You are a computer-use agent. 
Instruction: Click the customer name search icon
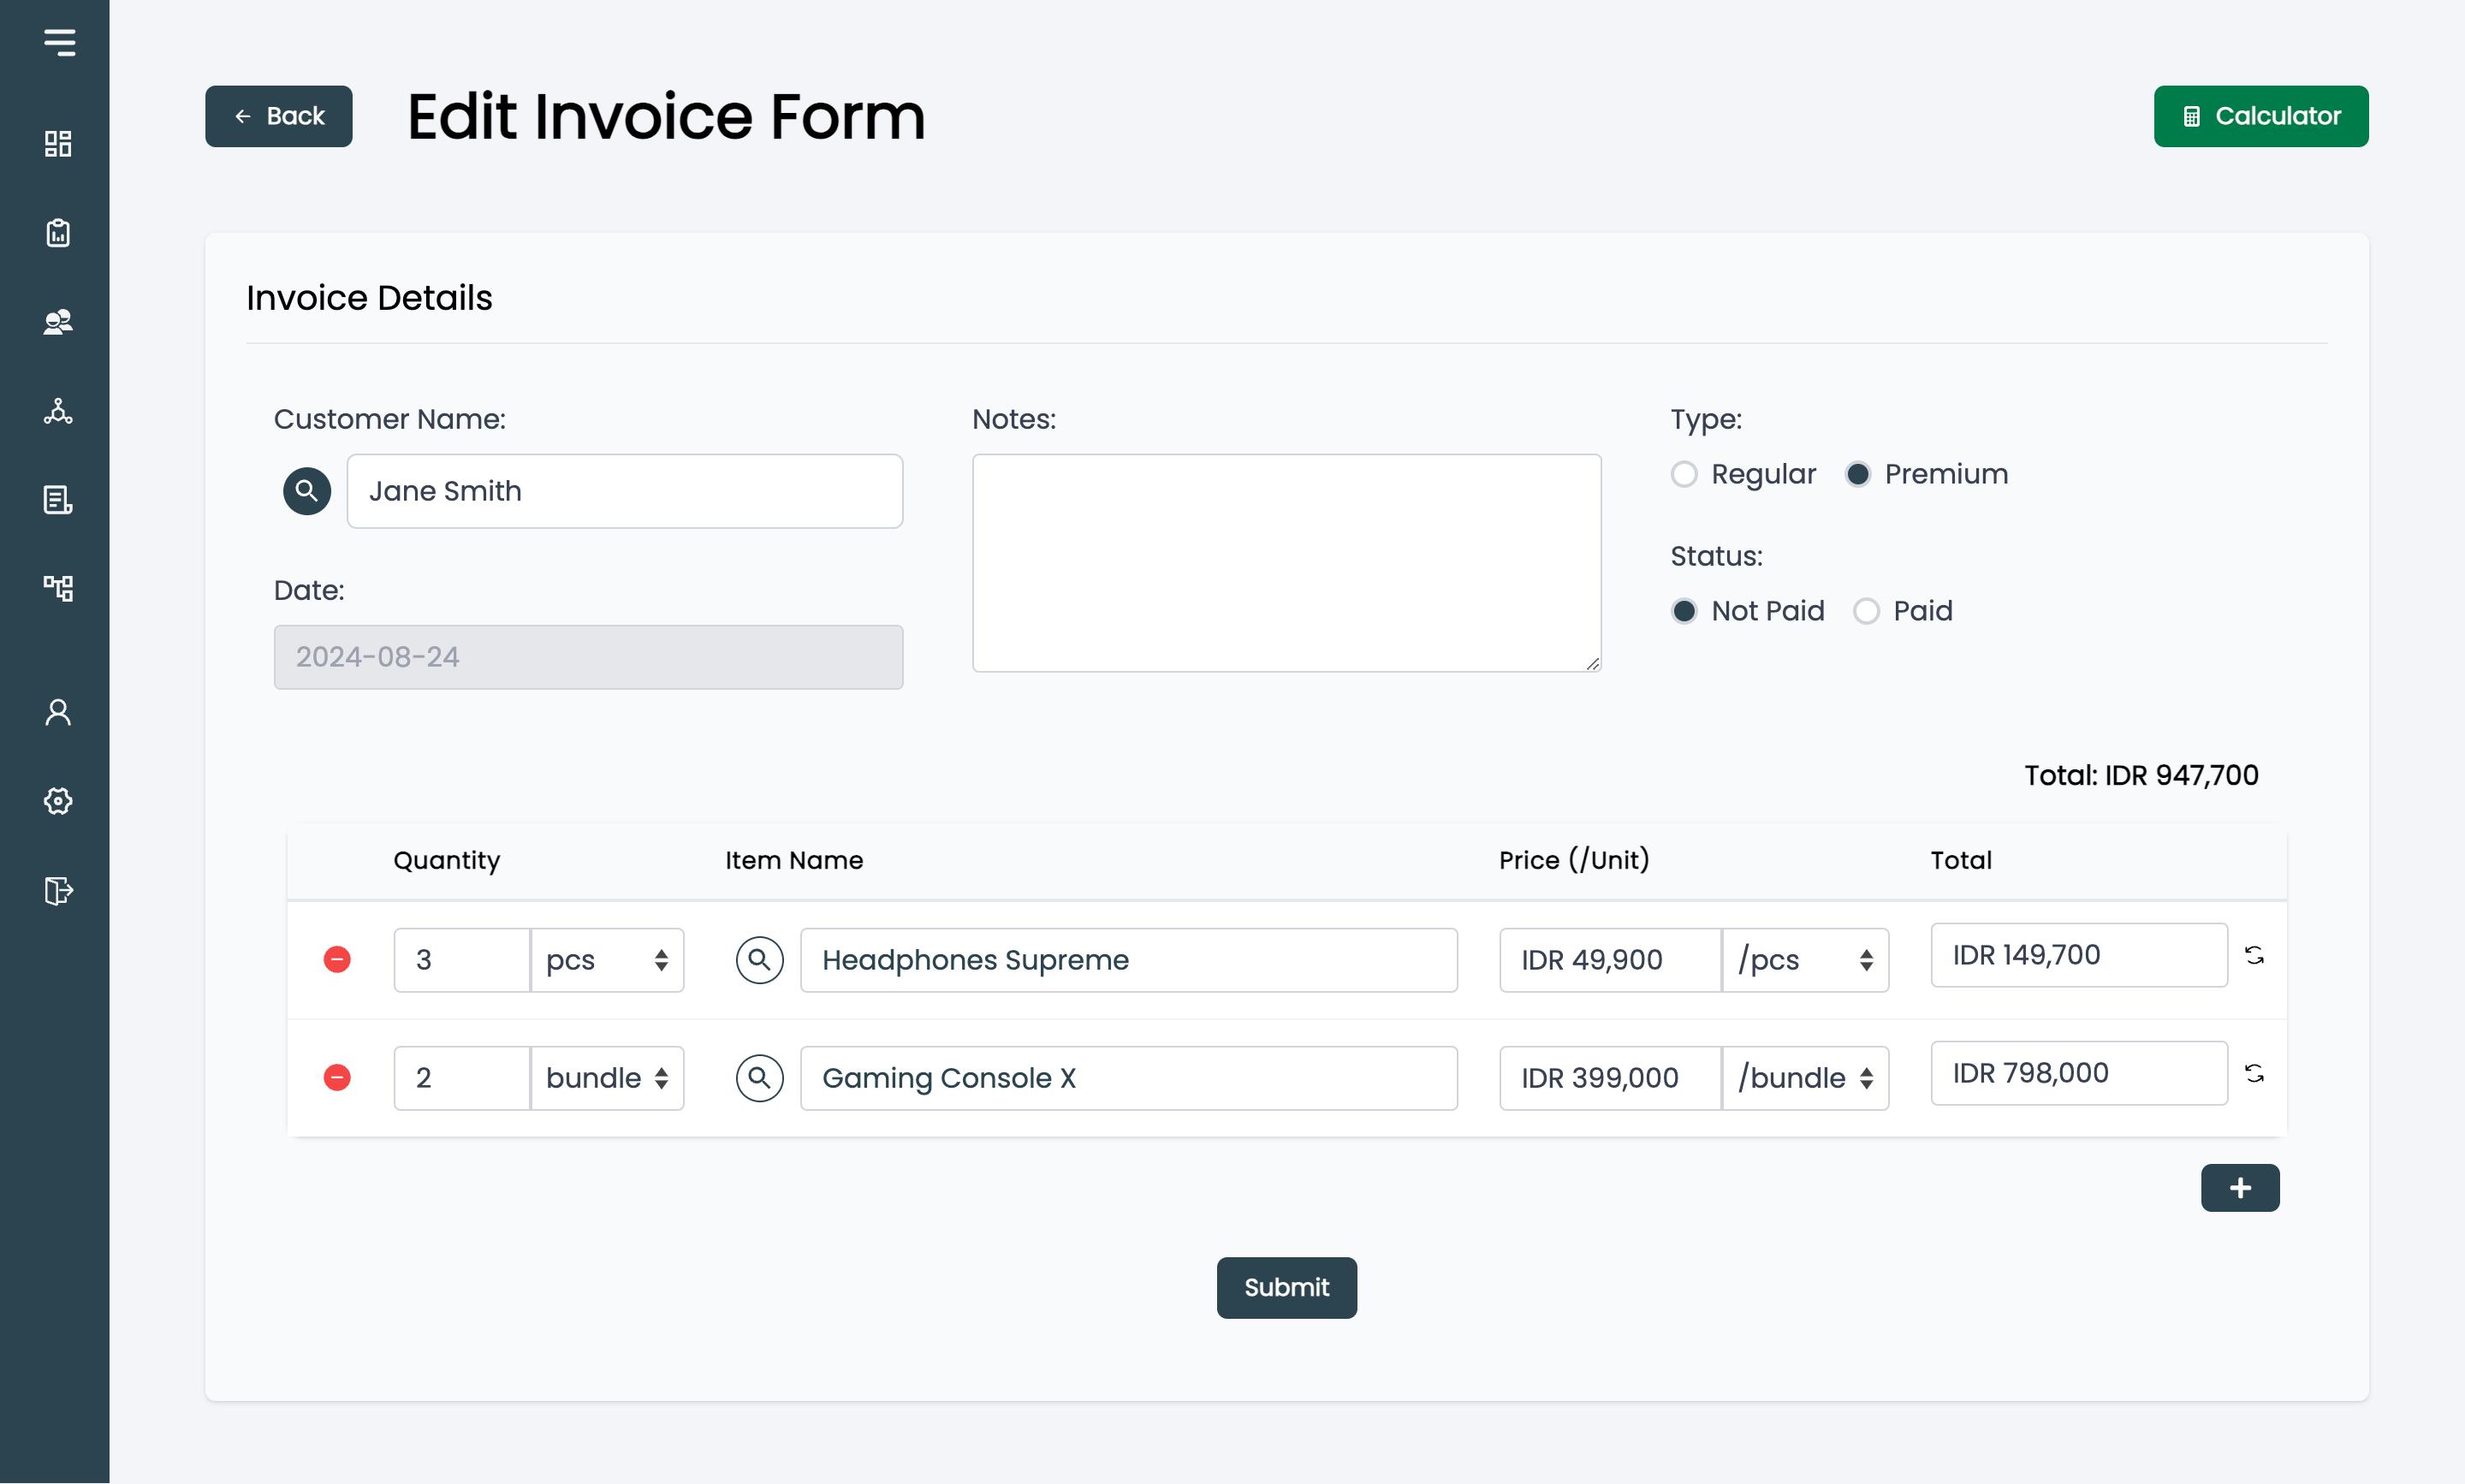(x=307, y=491)
